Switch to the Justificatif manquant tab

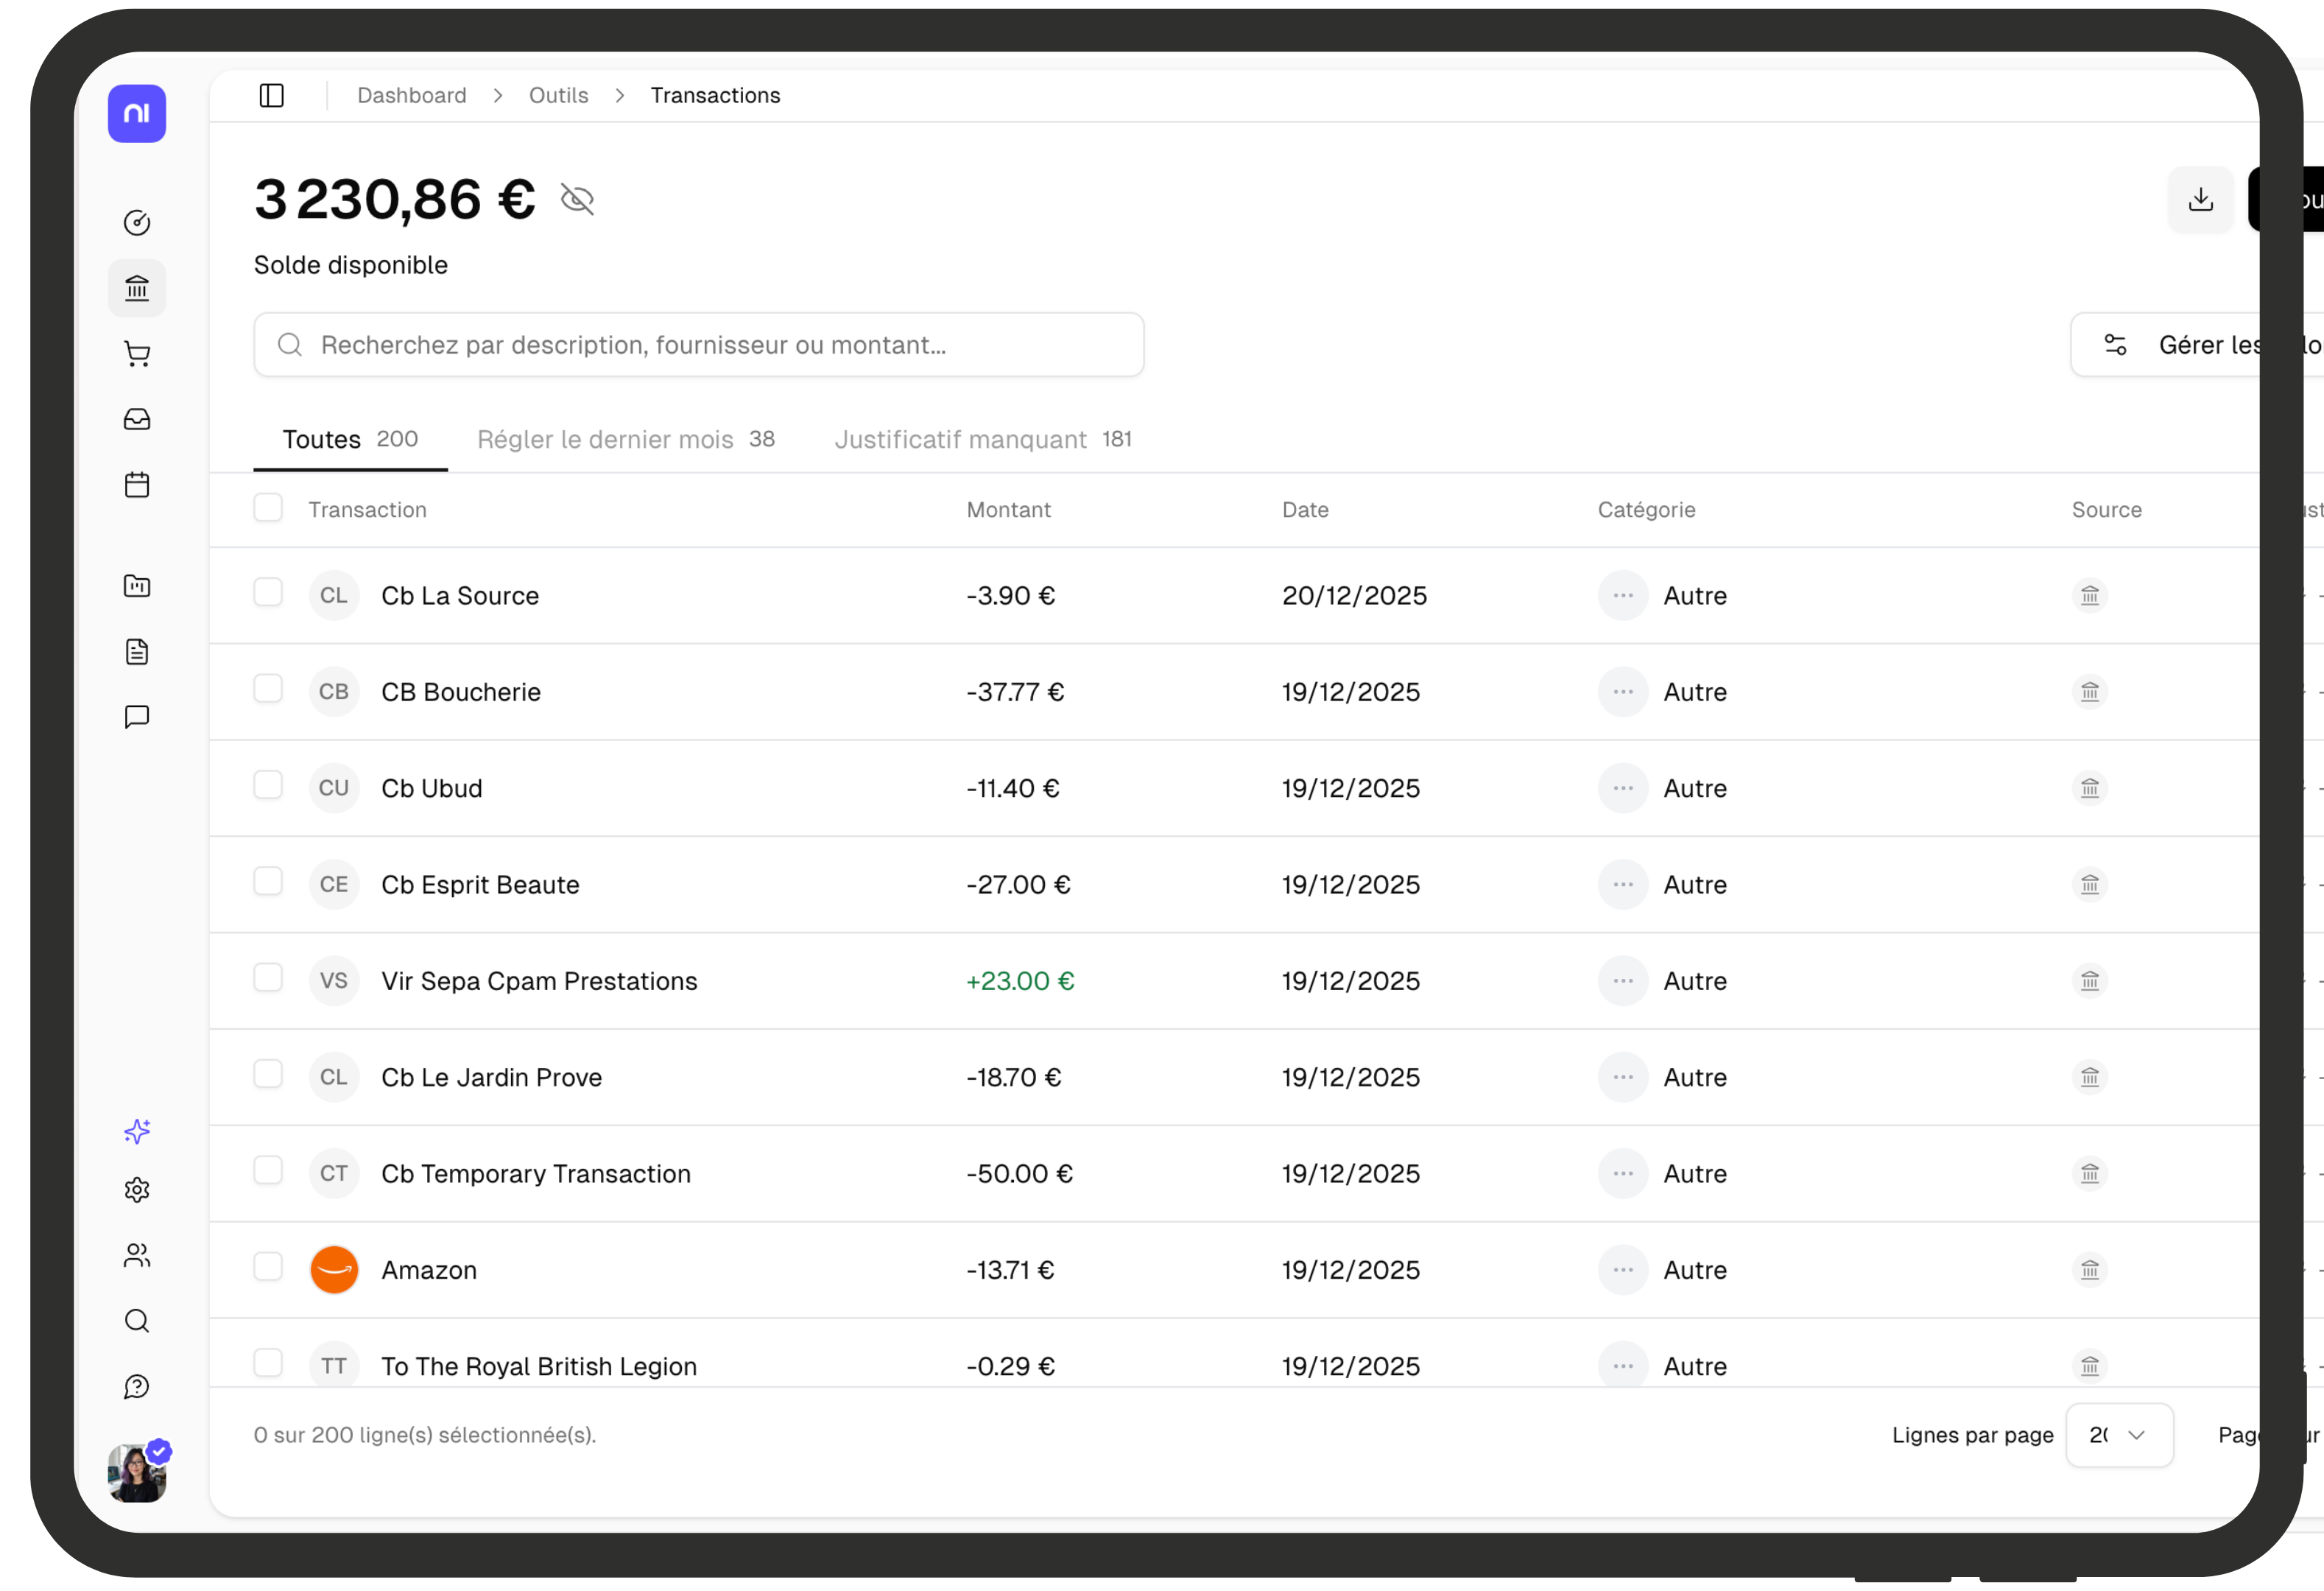click(x=959, y=439)
